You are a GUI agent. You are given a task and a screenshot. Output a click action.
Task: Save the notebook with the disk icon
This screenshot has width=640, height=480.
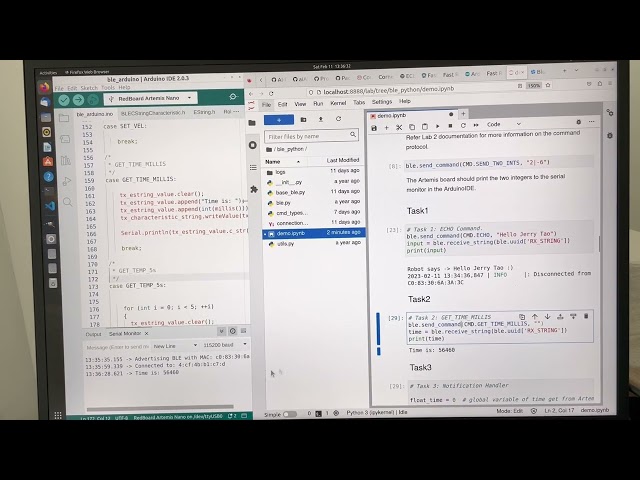374,128
